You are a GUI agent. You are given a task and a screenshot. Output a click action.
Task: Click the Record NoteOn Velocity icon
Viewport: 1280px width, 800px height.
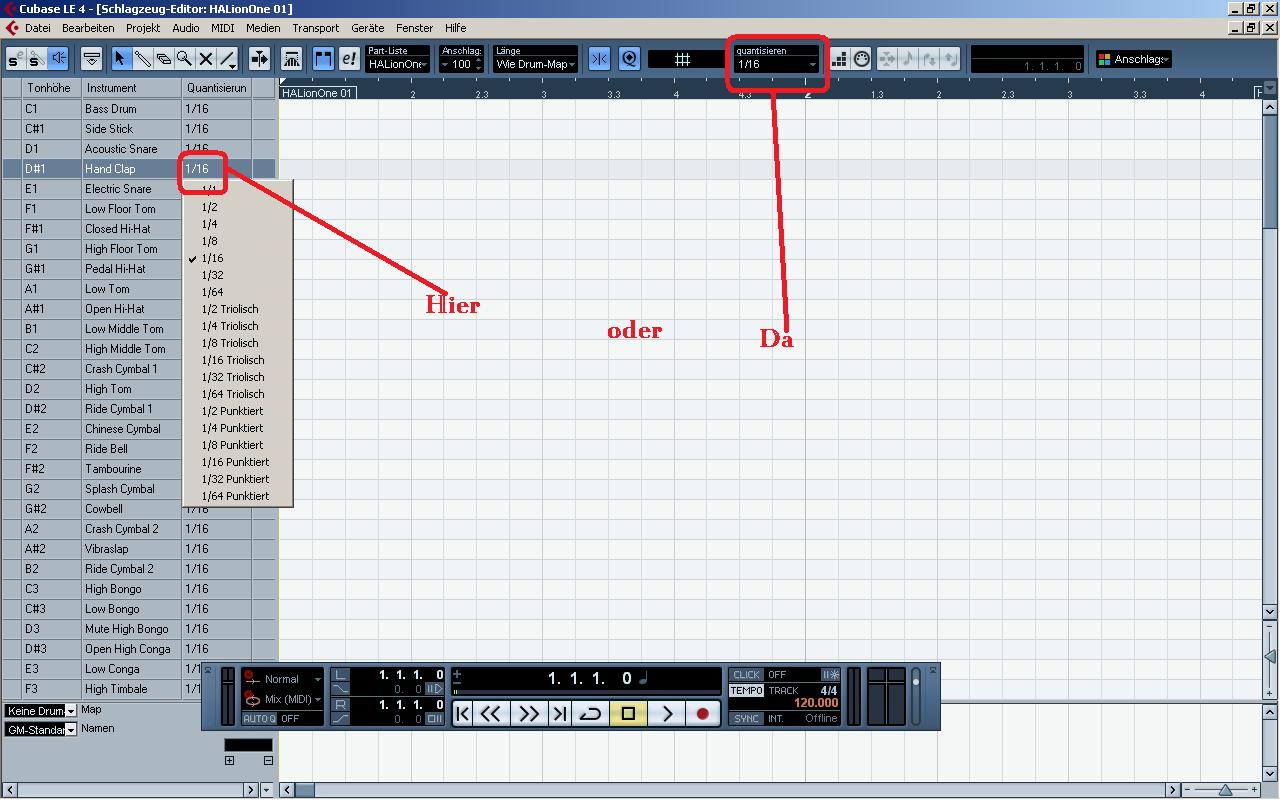[929, 59]
